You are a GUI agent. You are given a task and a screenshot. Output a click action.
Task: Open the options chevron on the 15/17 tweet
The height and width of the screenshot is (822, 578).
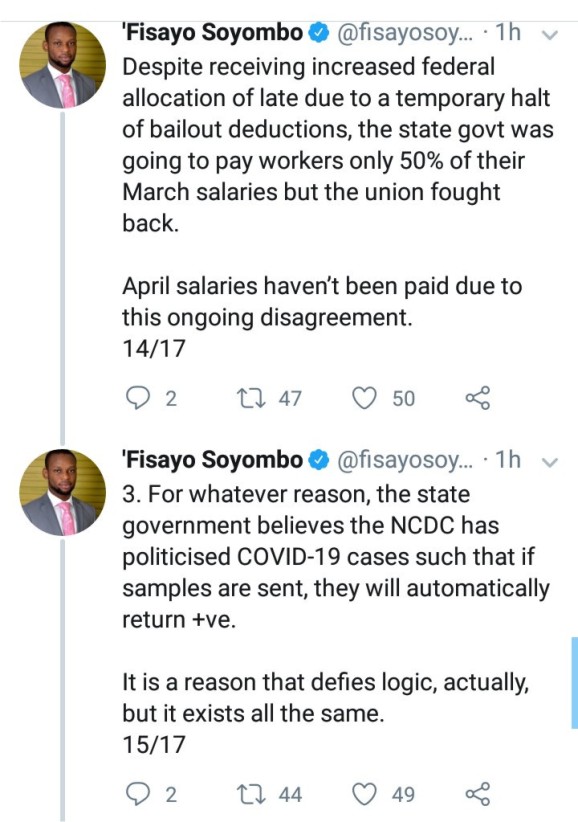(549, 462)
